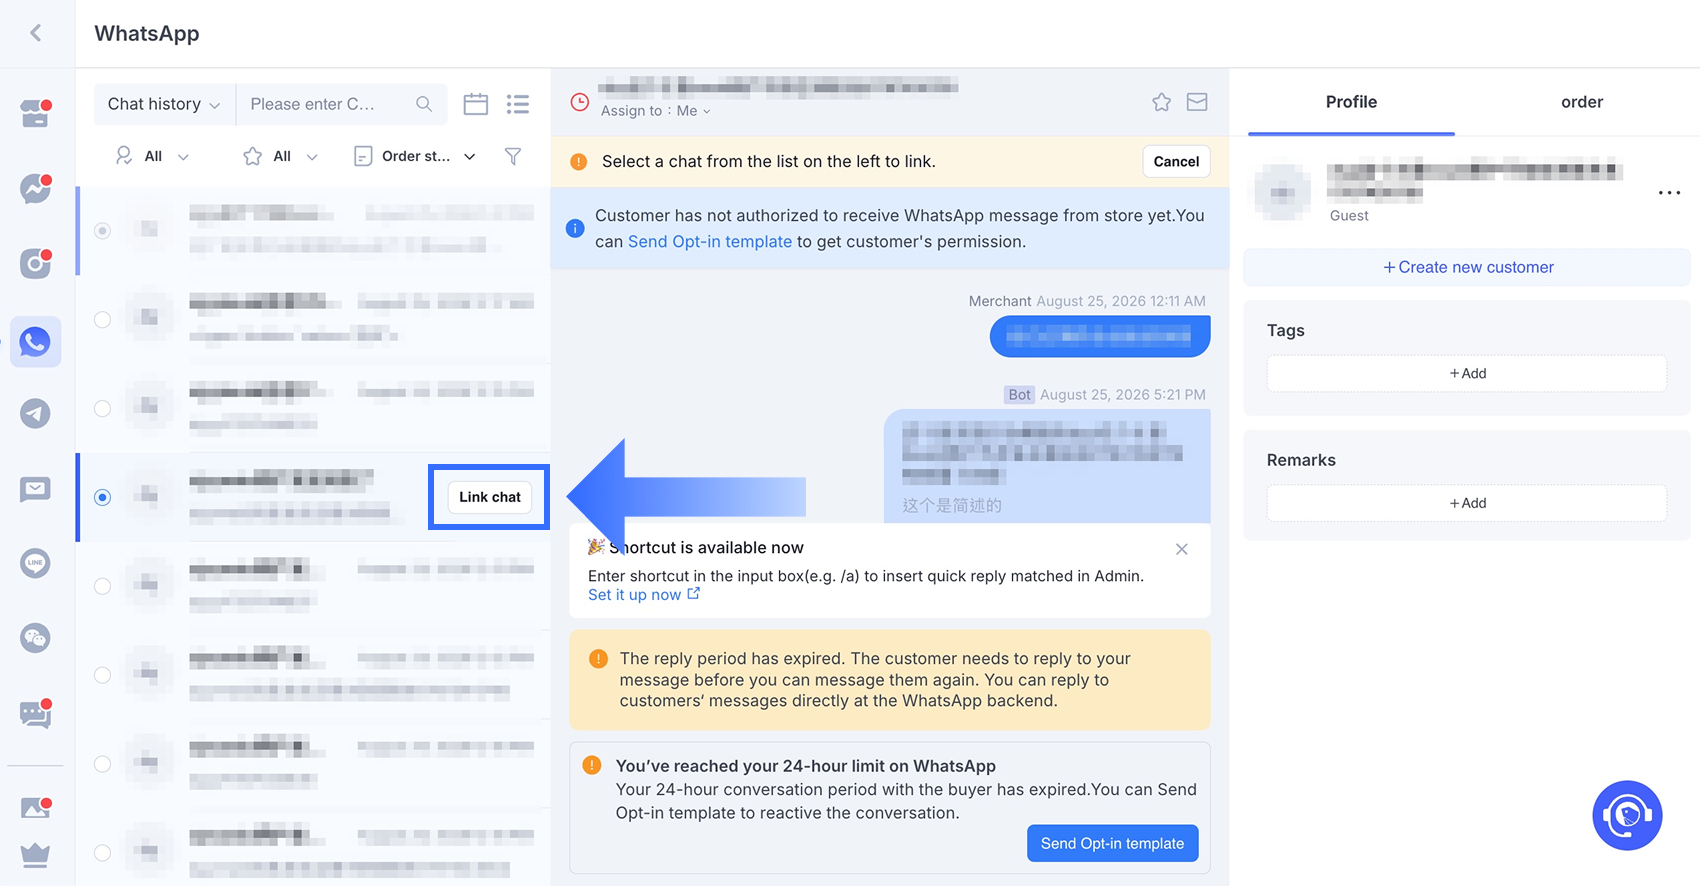Go back using the top-left arrow
Screen dimensions: 1700x886
[x=36, y=33]
